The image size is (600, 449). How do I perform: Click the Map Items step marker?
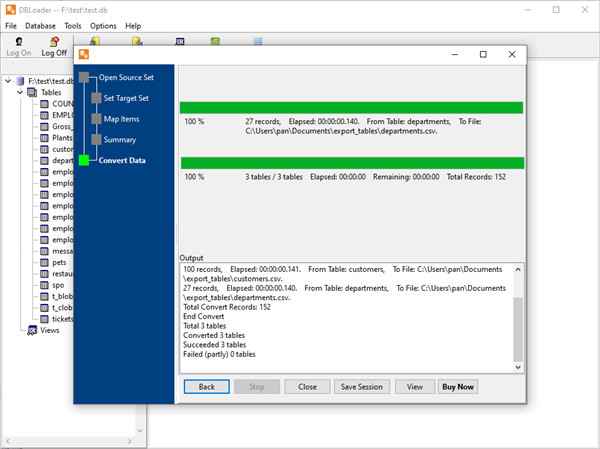click(95, 119)
